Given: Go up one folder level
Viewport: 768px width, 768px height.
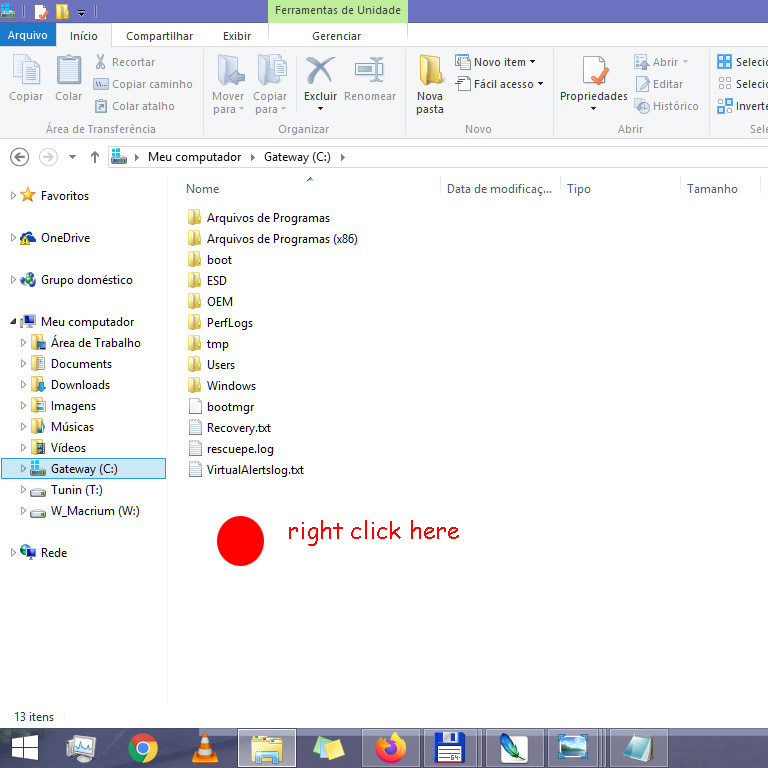Looking at the screenshot, I should tap(95, 157).
